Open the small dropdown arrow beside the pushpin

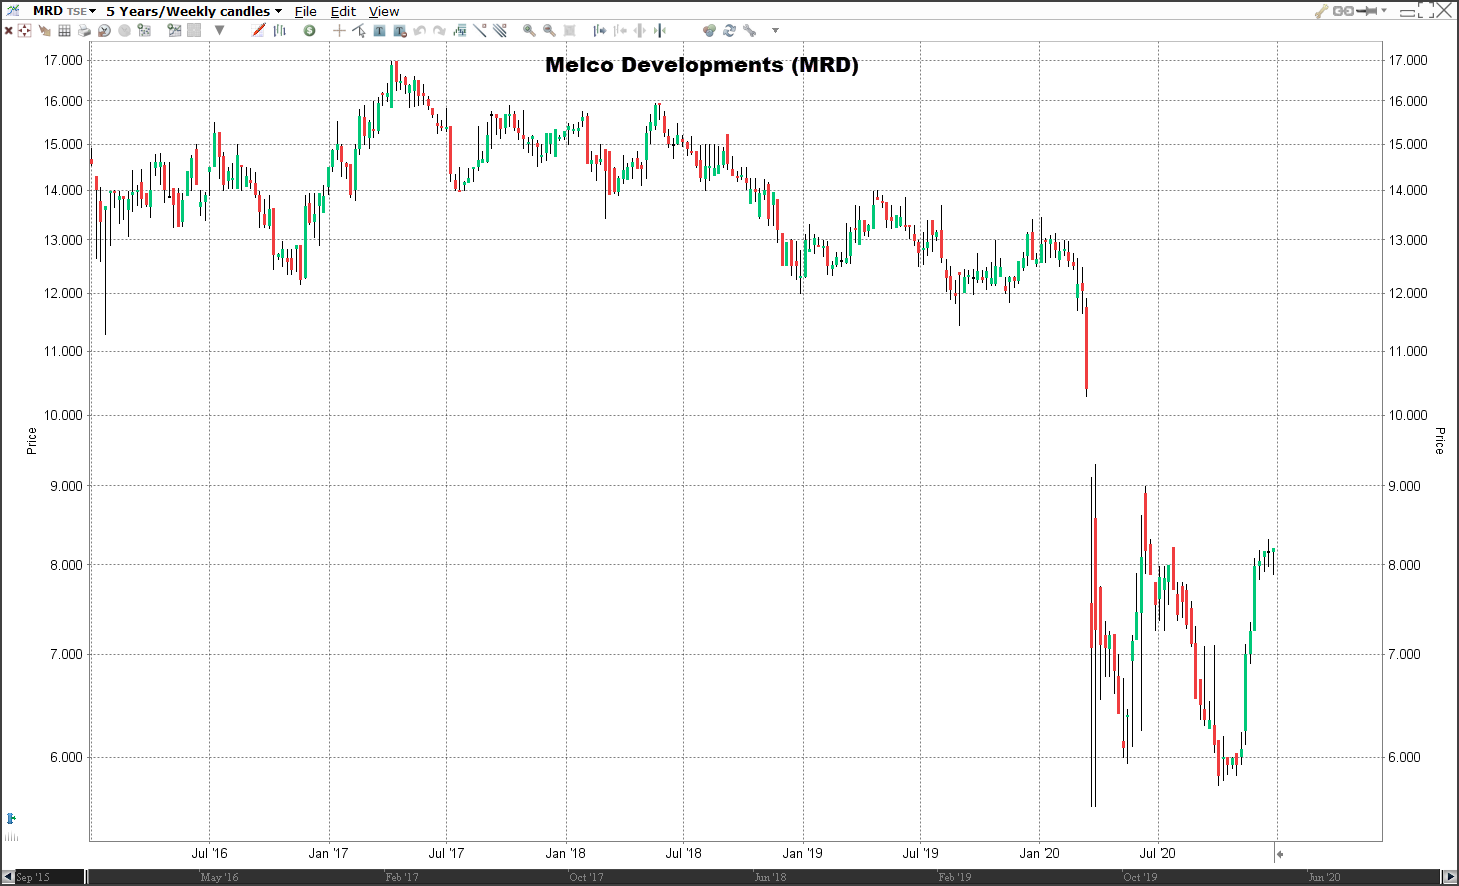(x=1384, y=11)
